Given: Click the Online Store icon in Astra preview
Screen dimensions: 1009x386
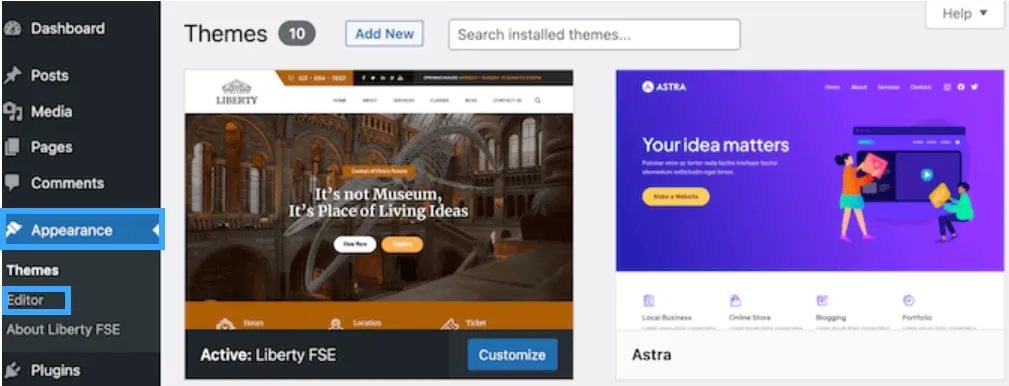Looking at the screenshot, I should (x=735, y=300).
